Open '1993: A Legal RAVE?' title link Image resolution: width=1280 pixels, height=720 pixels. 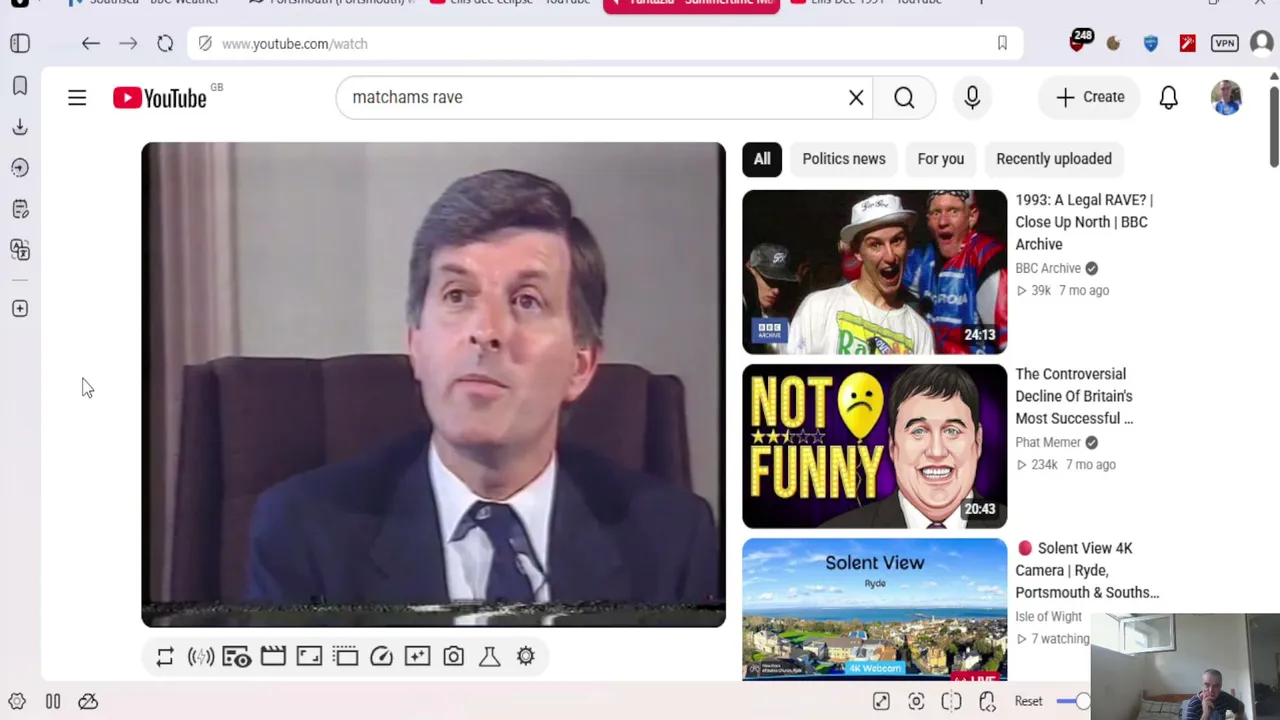tap(1084, 222)
